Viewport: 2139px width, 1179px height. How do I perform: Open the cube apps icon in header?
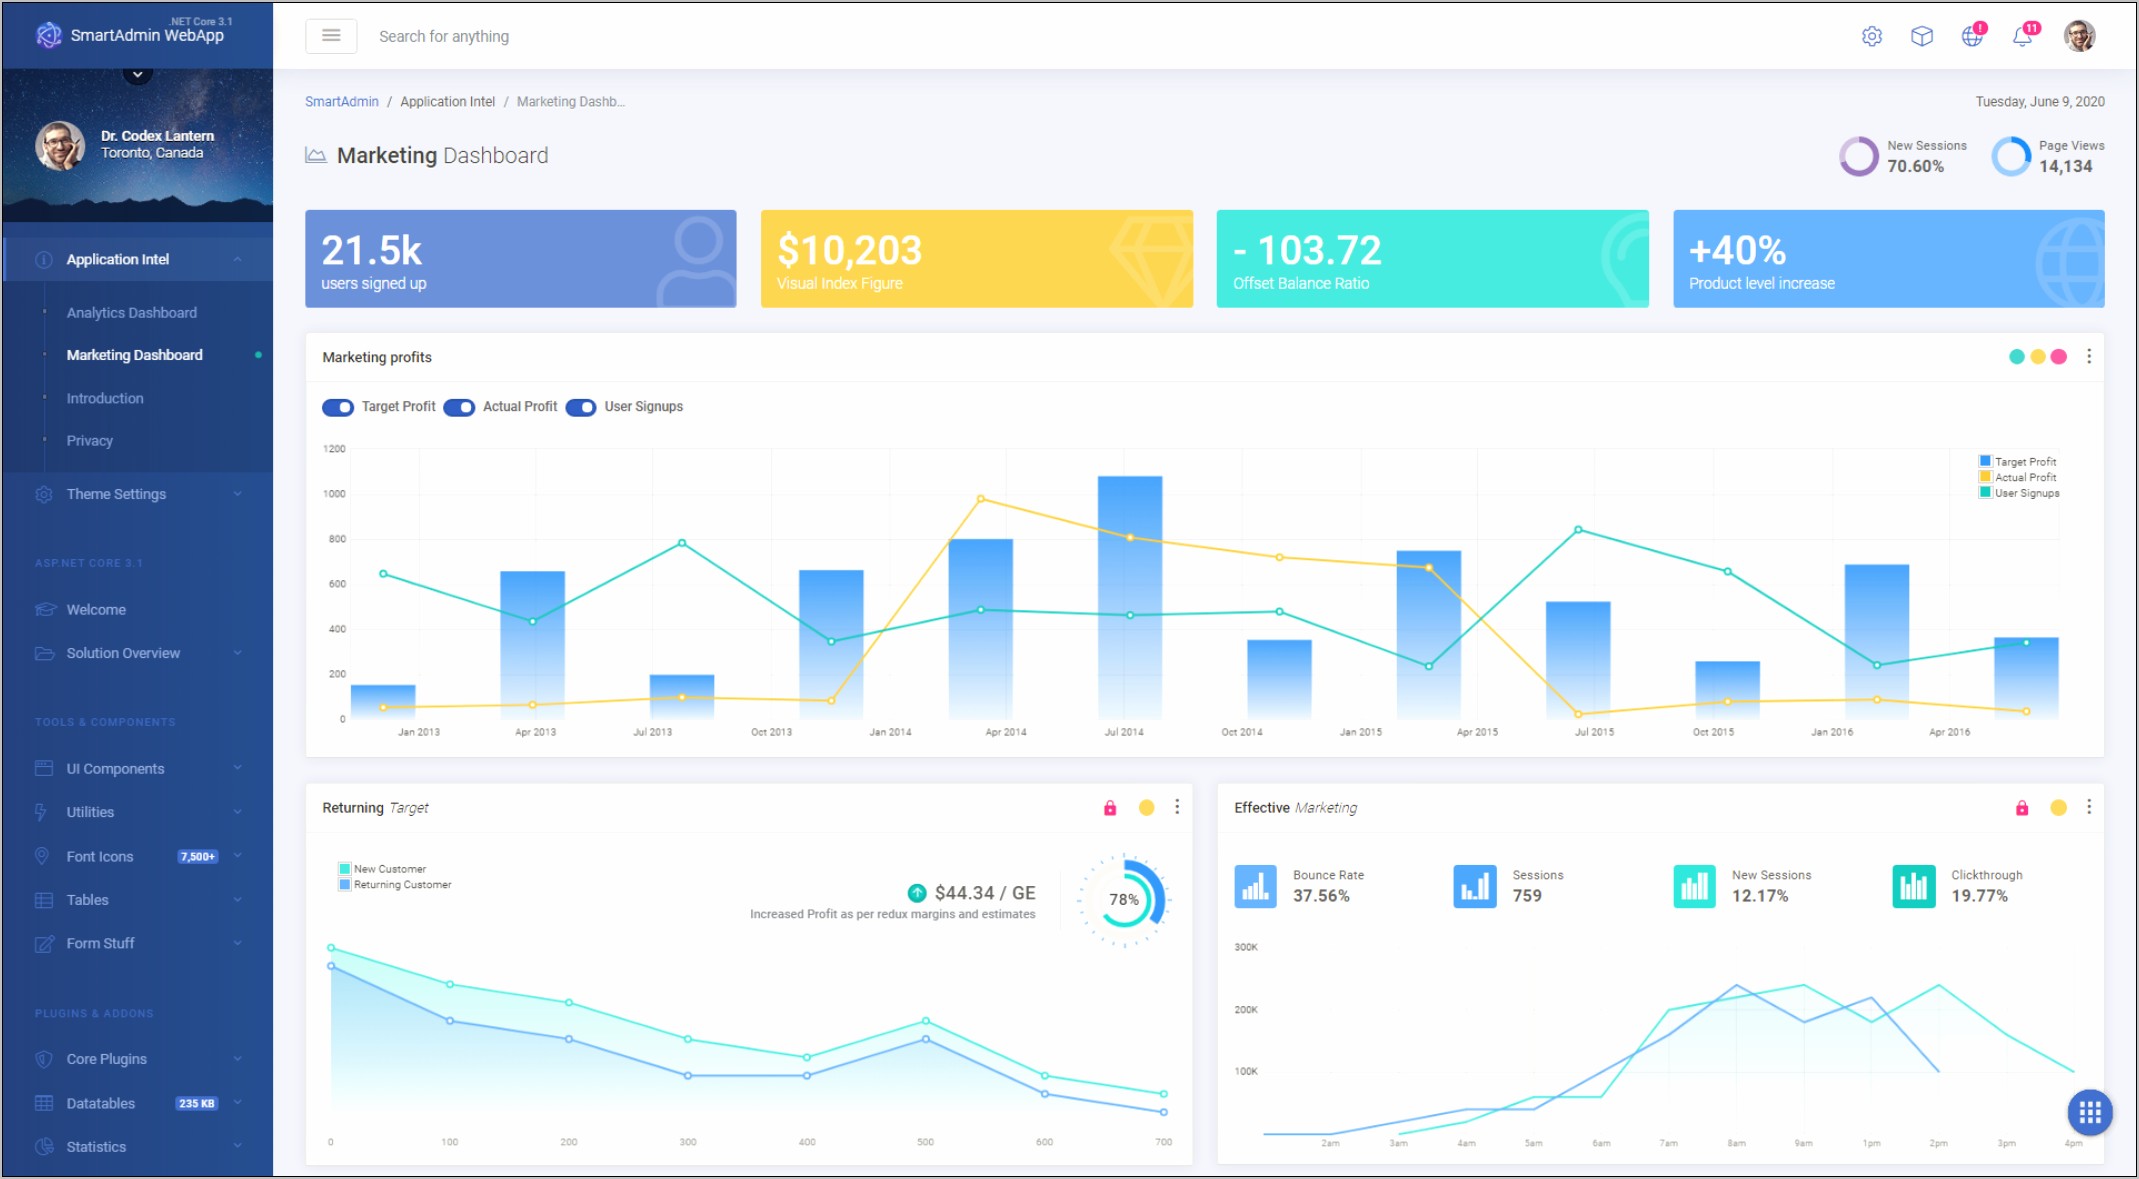tap(1921, 37)
